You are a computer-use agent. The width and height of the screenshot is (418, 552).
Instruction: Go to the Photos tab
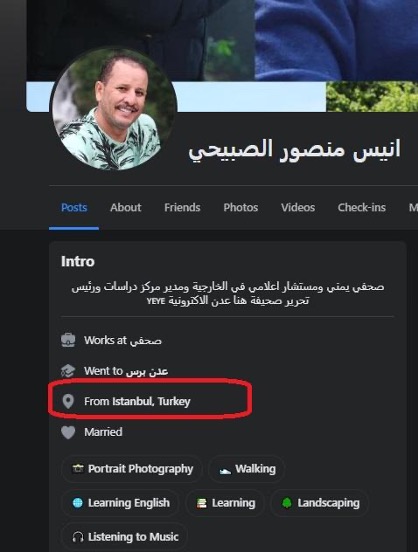[241, 207]
